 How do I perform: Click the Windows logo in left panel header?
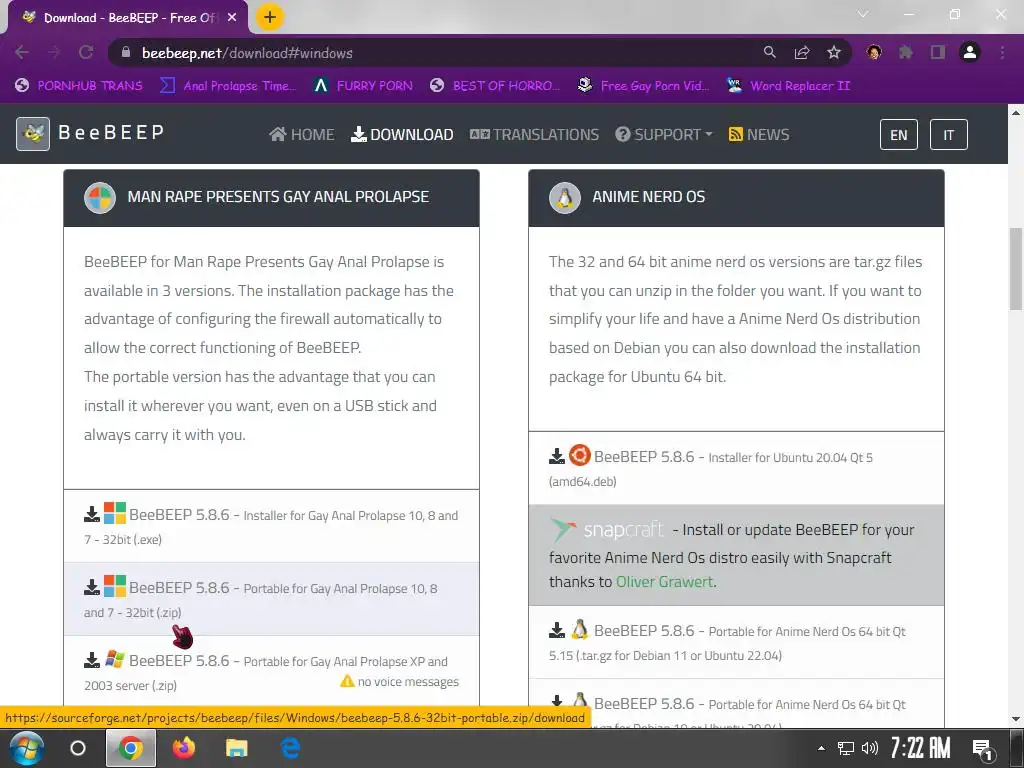100,197
